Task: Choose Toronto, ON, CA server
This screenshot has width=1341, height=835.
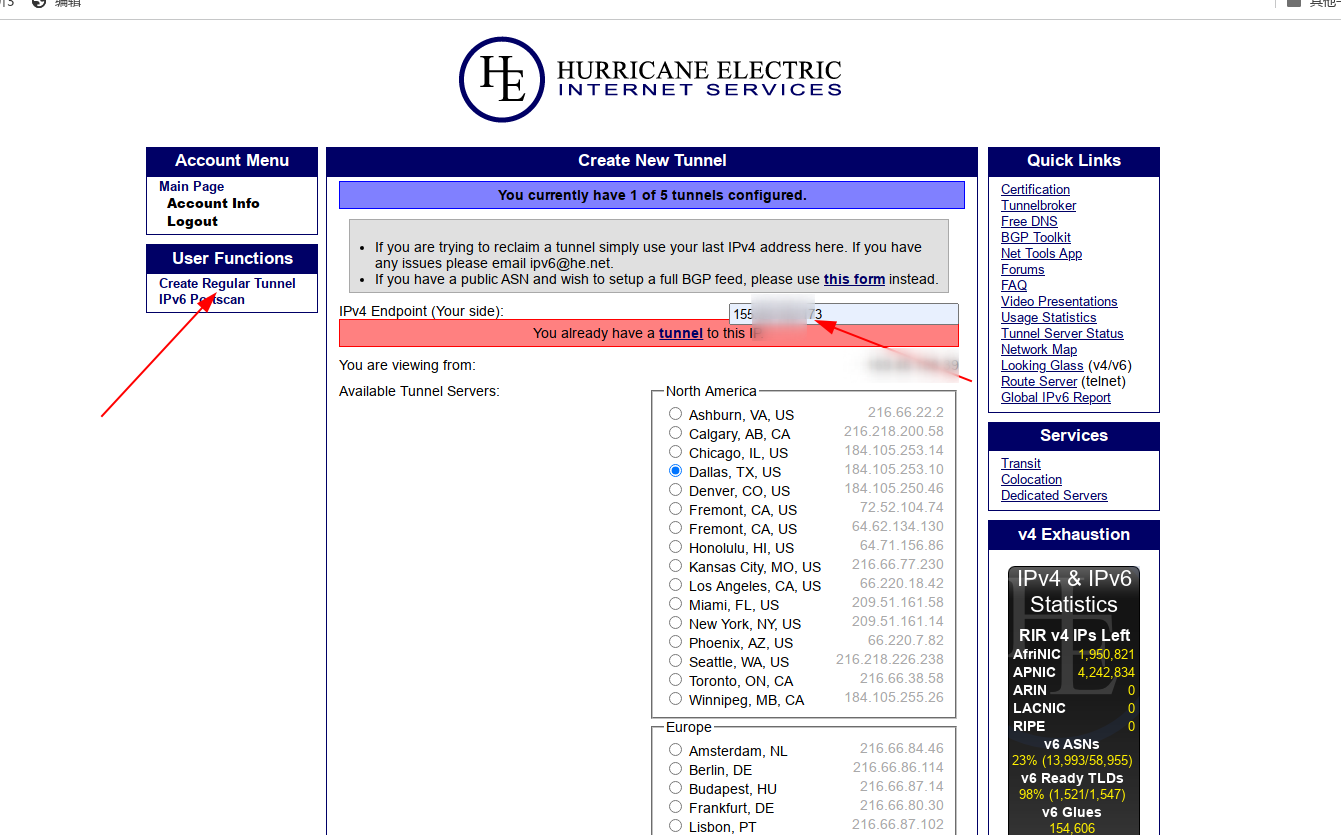Action: [676, 680]
